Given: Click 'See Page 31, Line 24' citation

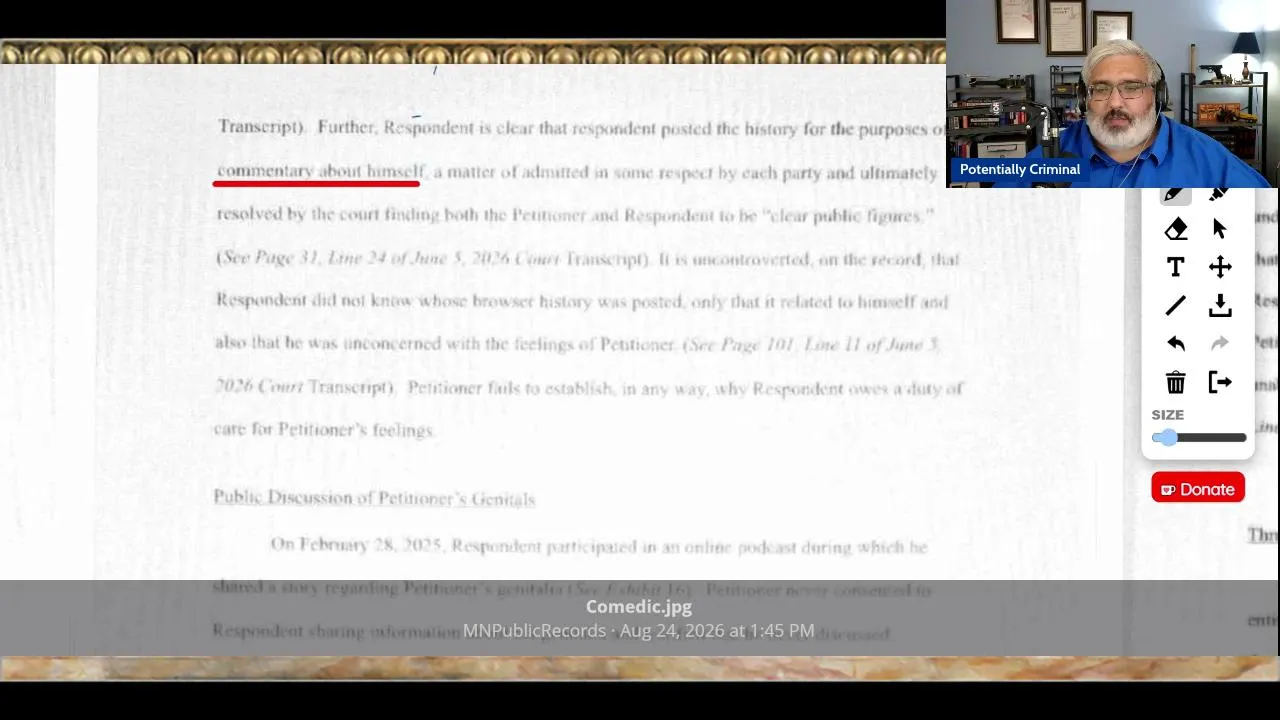Looking at the screenshot, I should 304,258.
